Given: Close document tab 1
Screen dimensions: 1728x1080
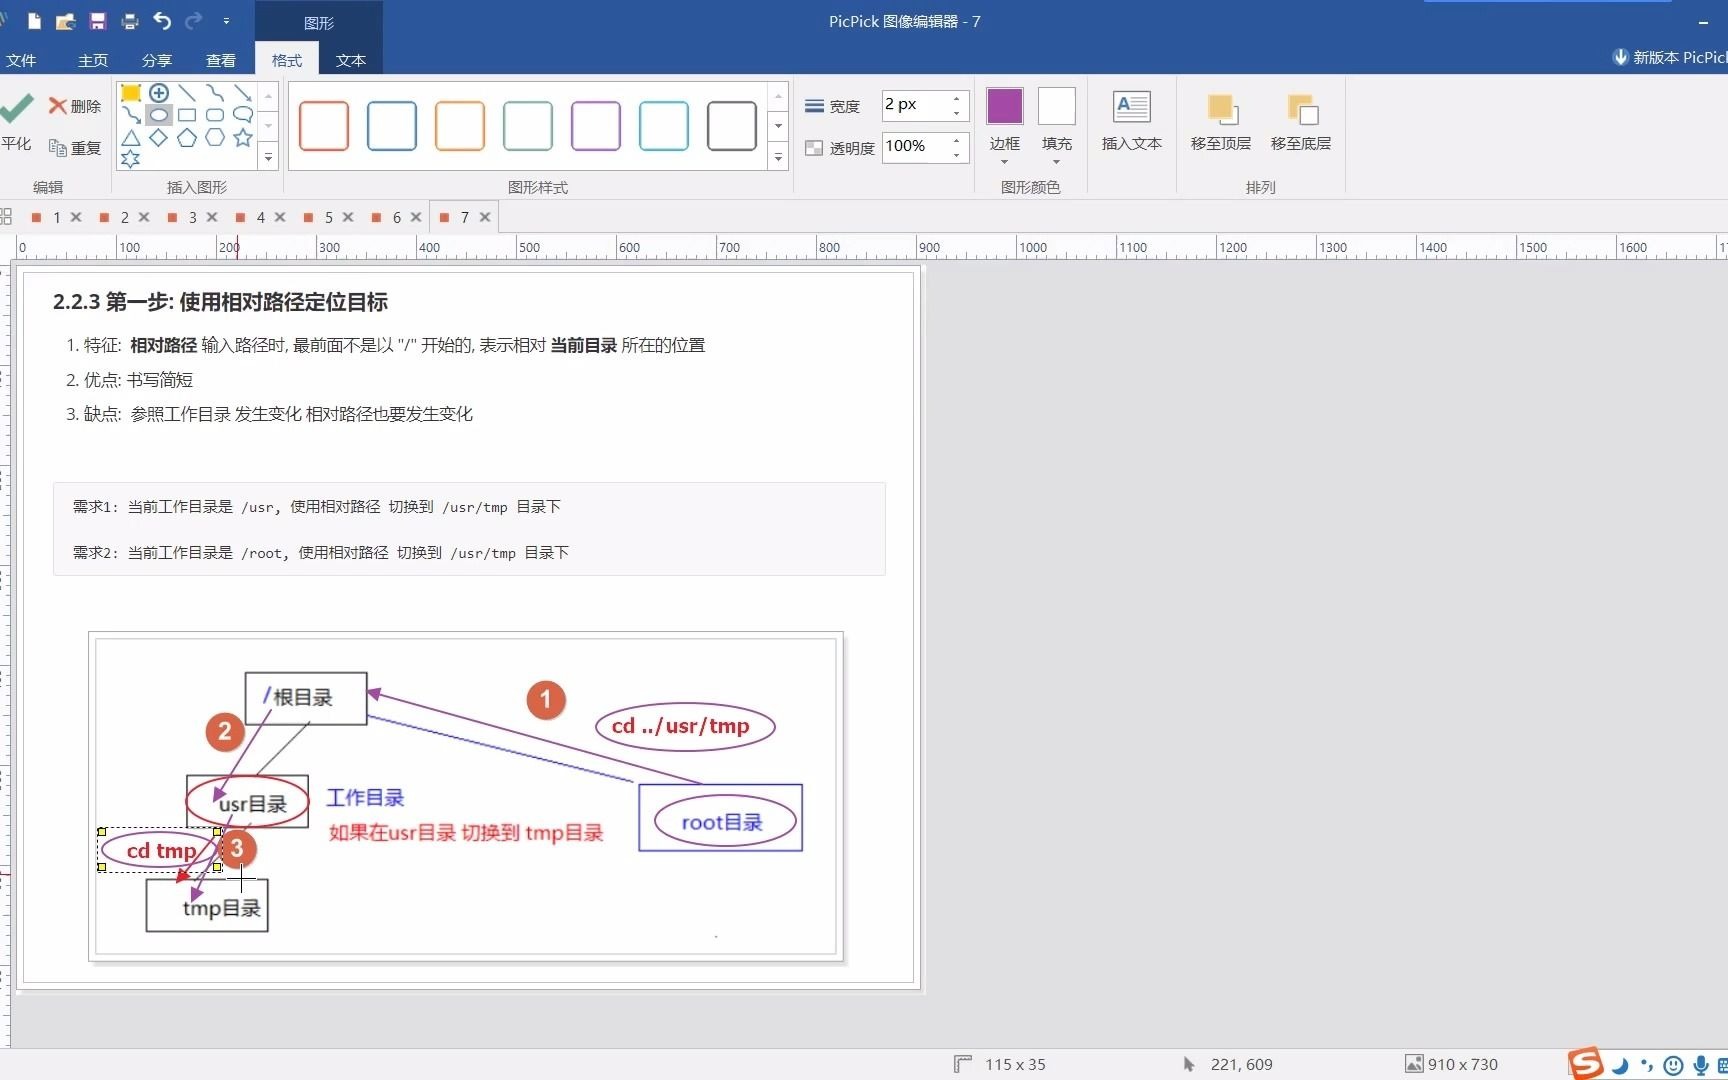Looking at the screenshot, I should pos(76,217).
